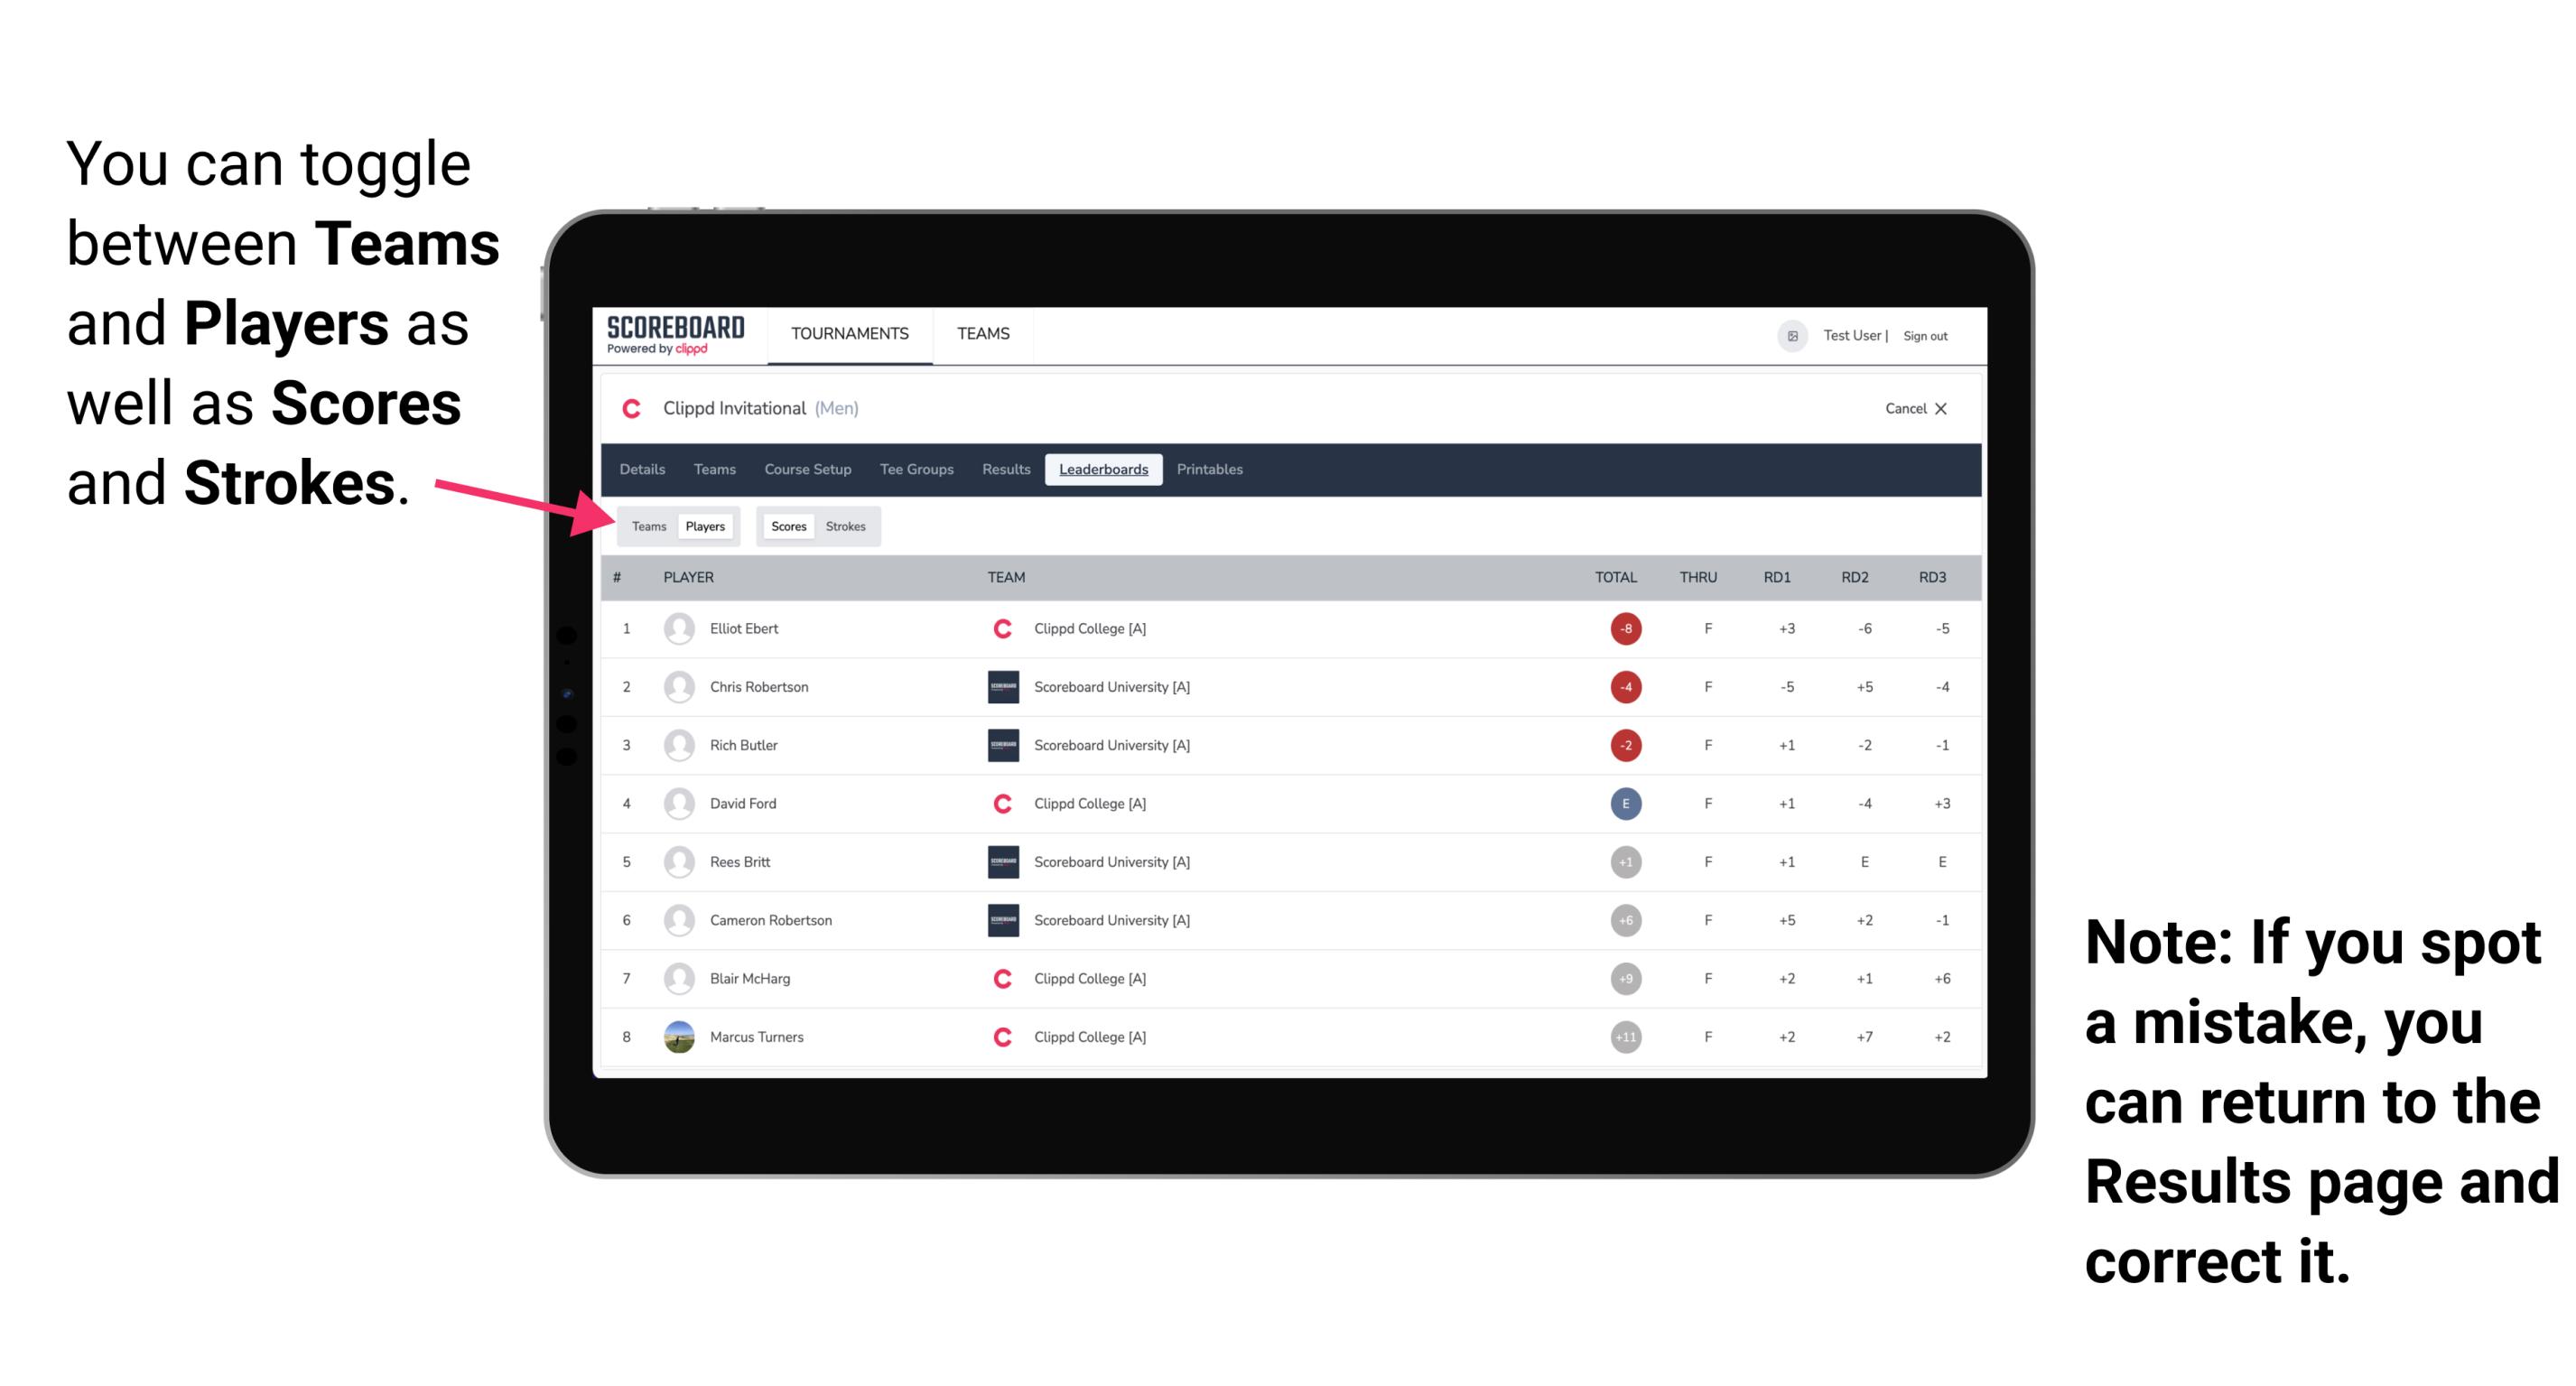Click the Cancel 'X' icon on tournament
The width and height of the screenshot is (2576, 1386).
1939,408
